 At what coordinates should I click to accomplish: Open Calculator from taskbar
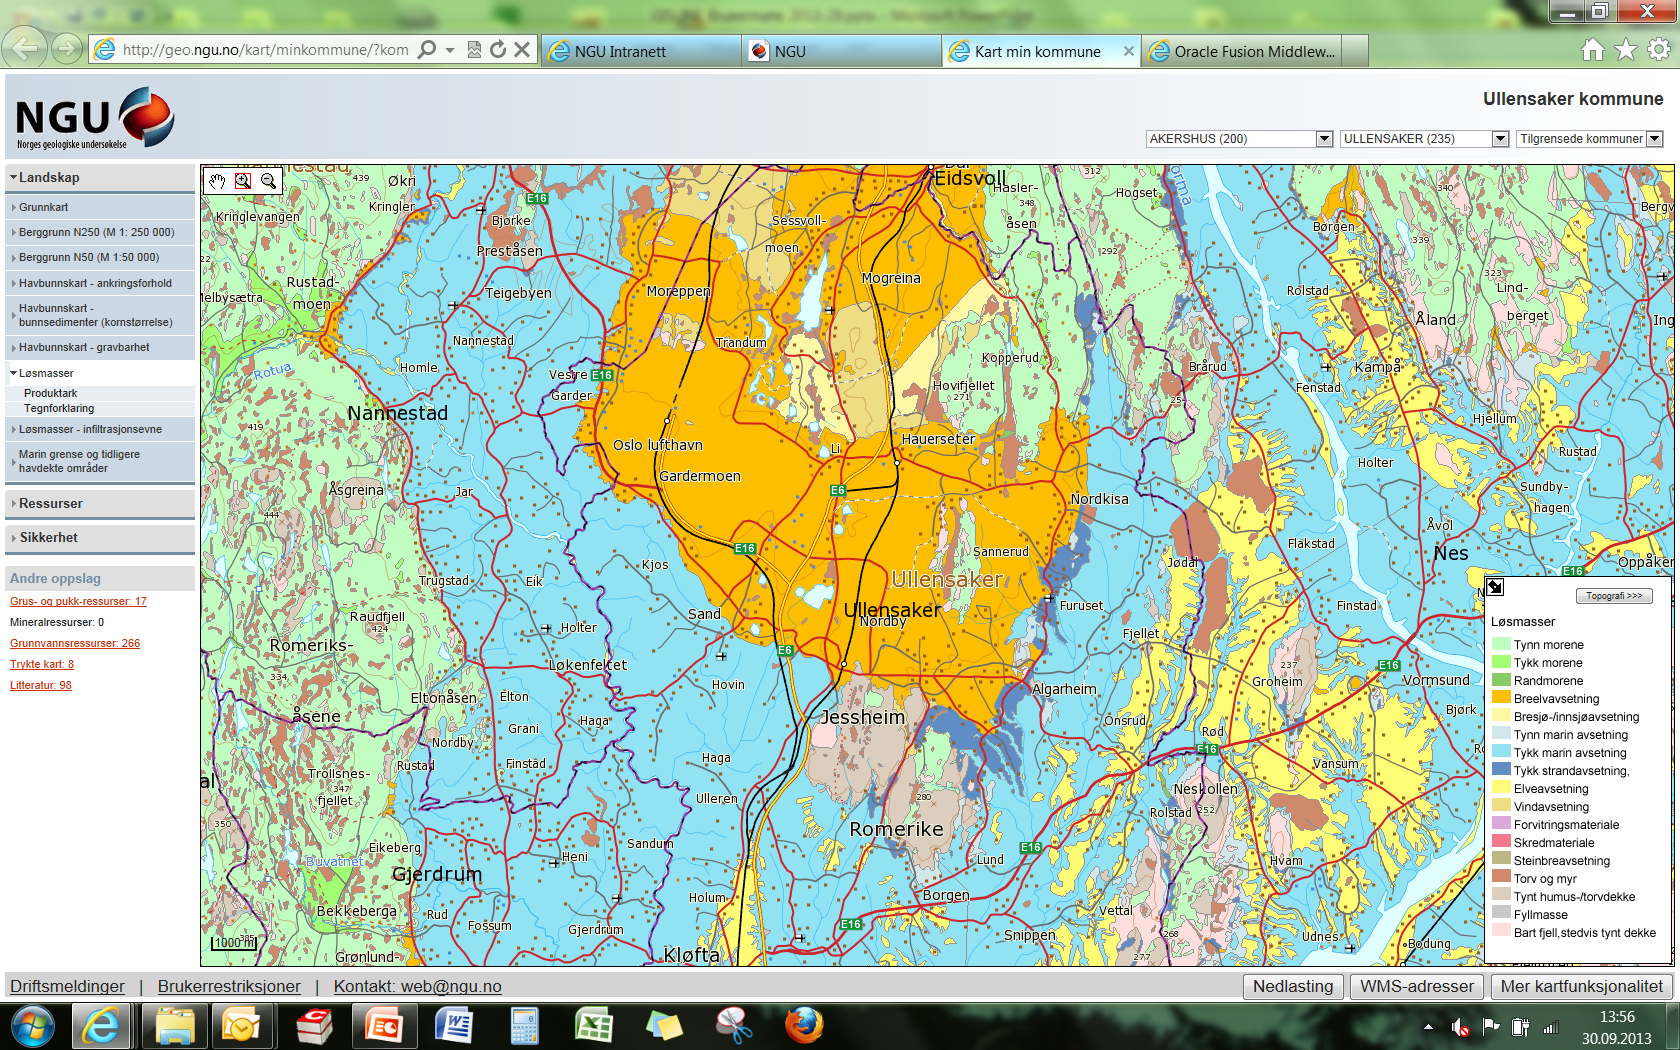click(x=524, y=1026)
